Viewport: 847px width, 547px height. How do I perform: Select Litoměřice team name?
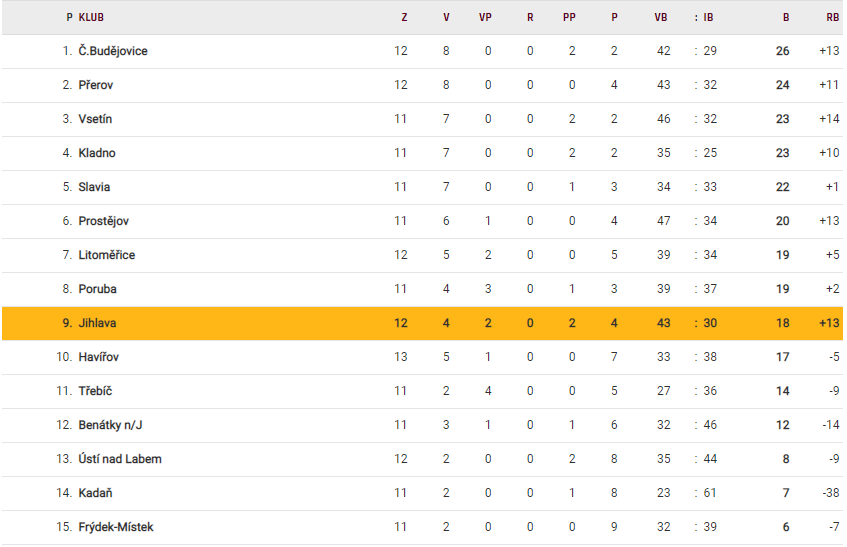point(106,255)
